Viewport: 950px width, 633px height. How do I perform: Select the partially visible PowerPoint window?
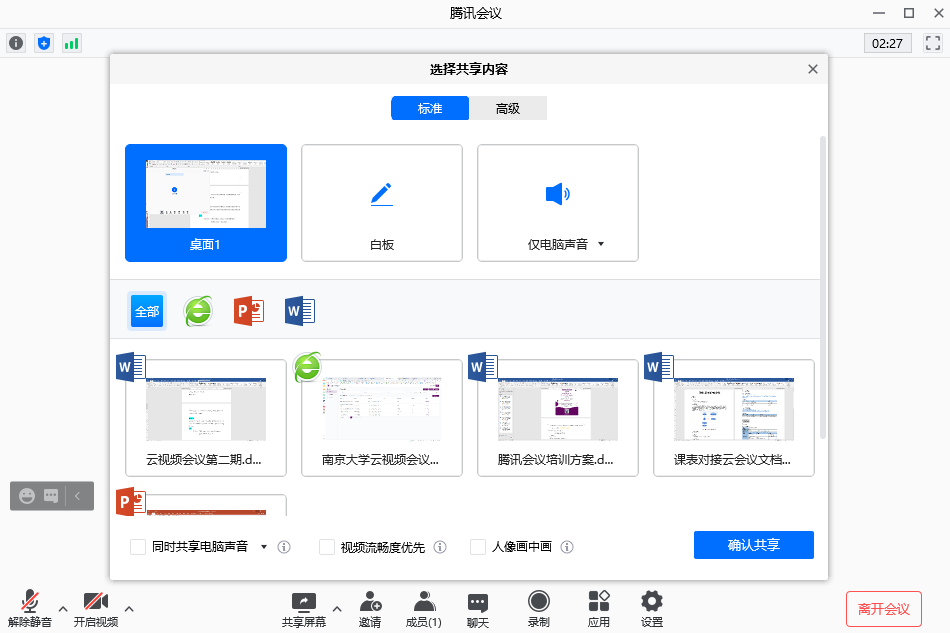point(206,505)
